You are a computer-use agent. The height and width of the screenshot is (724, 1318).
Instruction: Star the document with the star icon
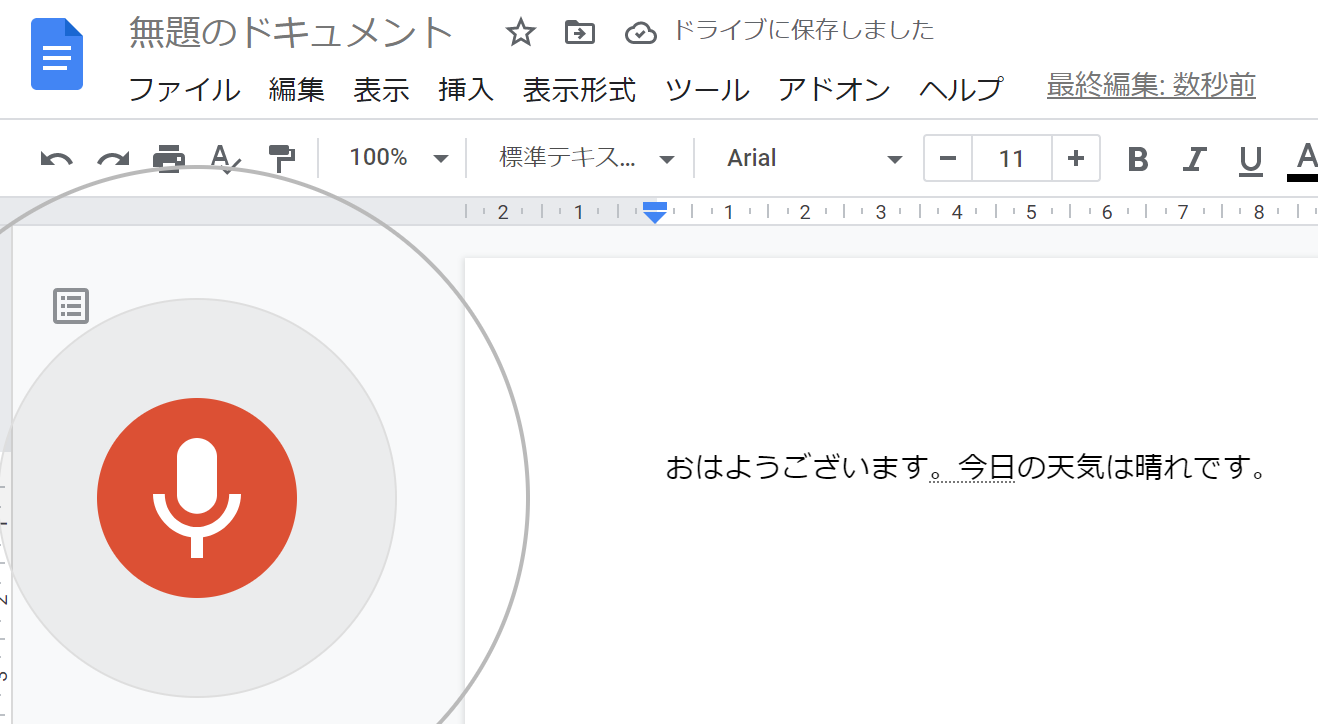520,33
